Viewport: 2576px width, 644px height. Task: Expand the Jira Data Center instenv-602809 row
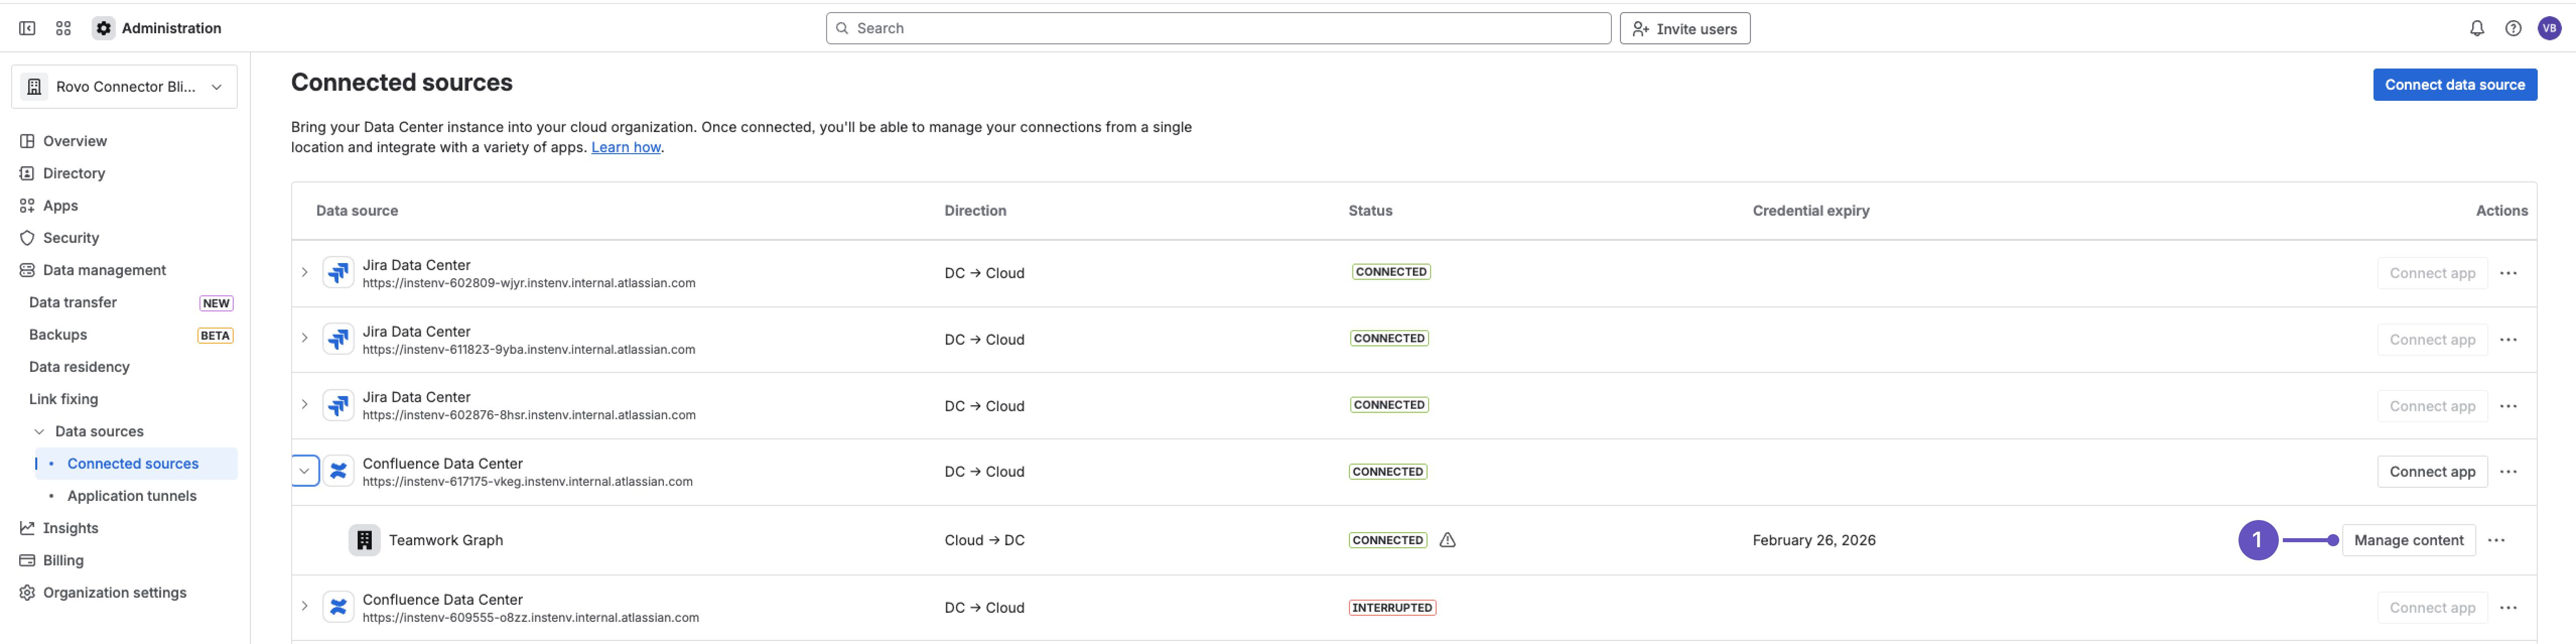click(x=304, y=272)
